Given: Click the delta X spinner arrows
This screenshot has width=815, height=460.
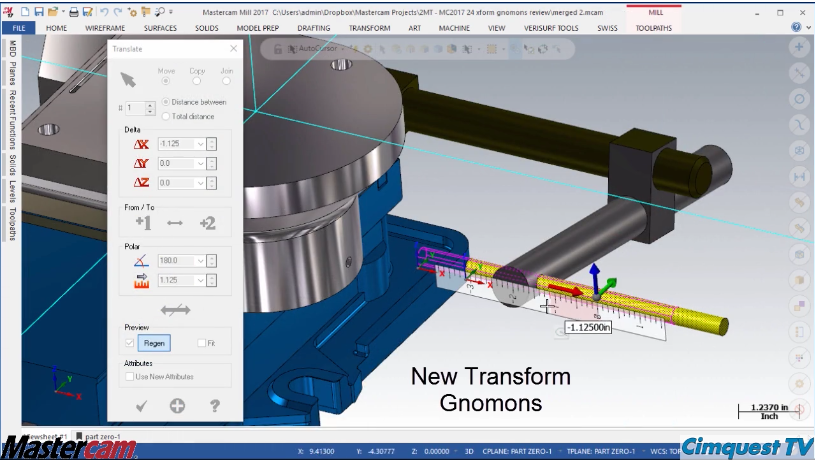Looking at the screenshot, I should [211, 144].
